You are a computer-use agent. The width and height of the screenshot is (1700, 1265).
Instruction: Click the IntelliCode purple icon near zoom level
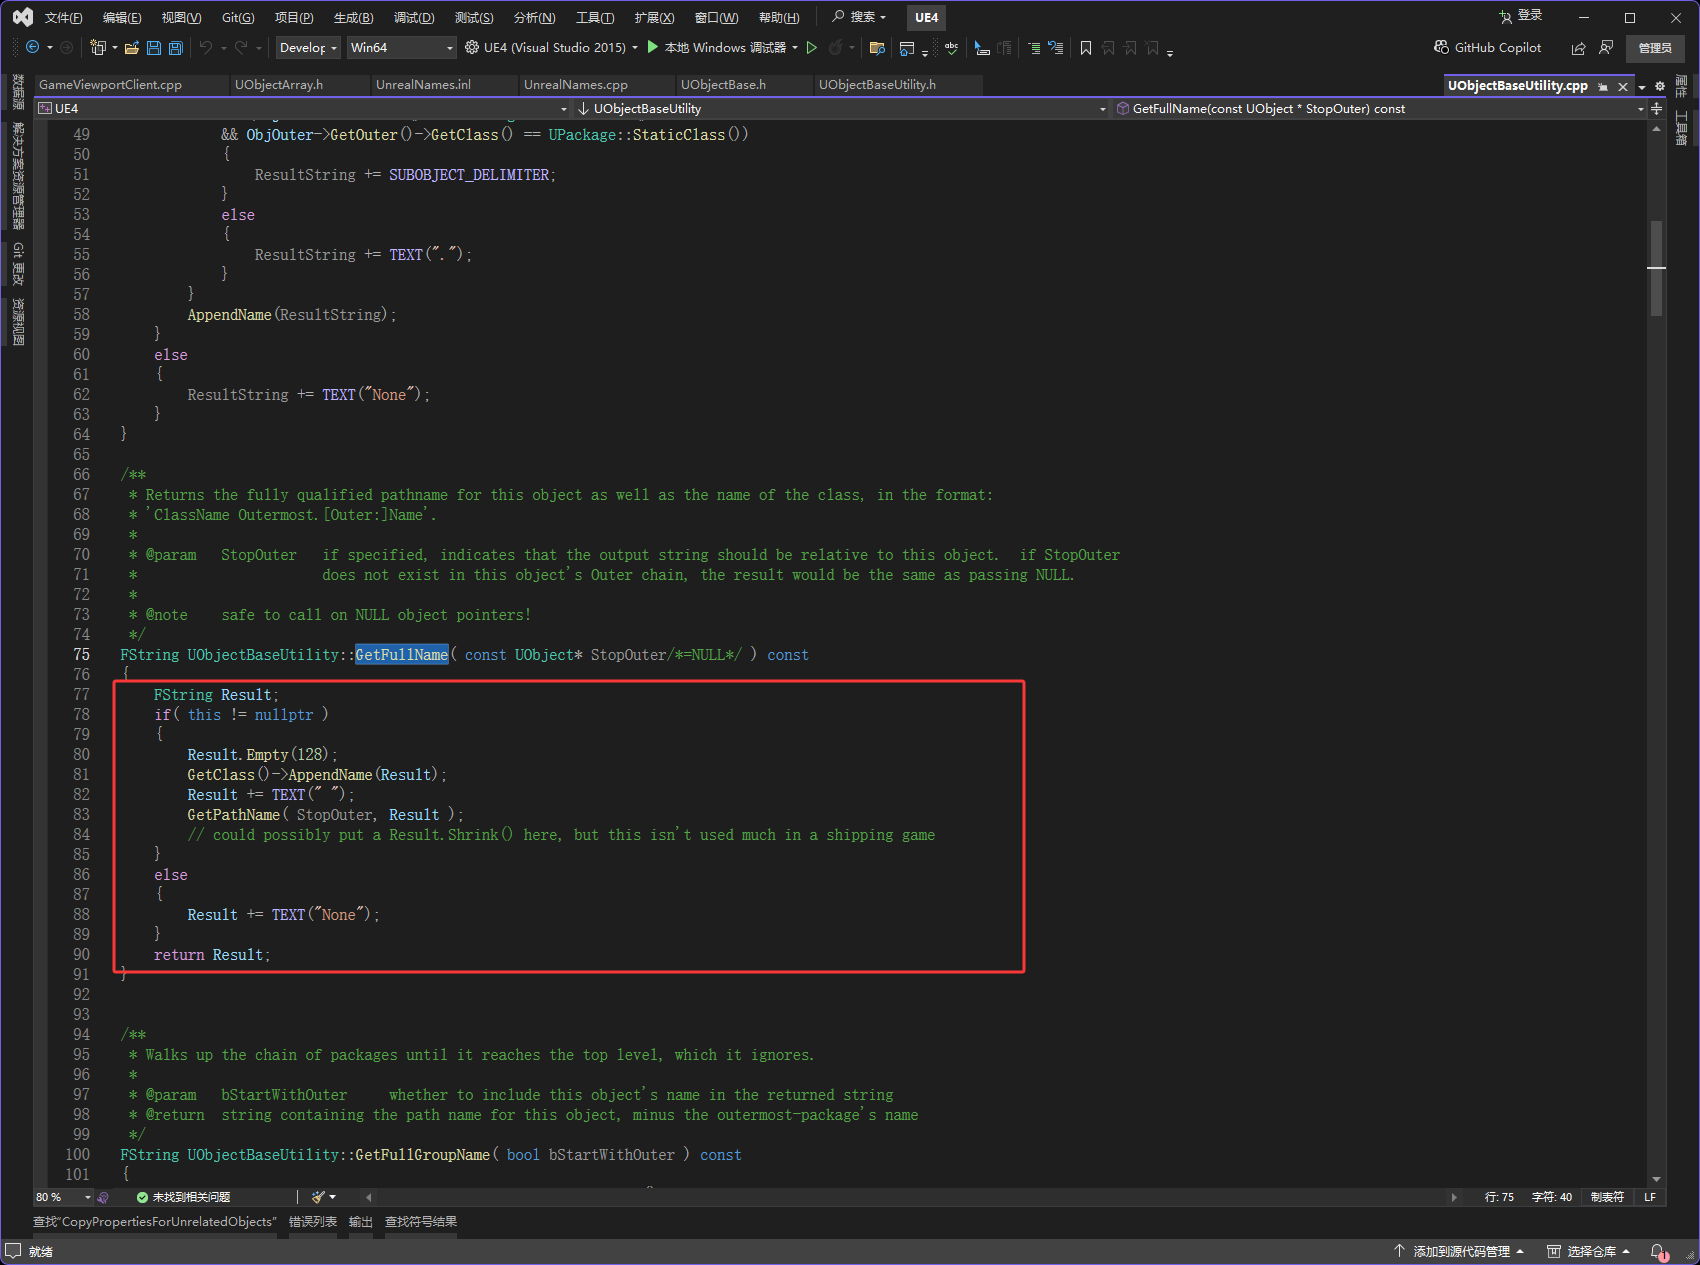(103, 1197)
